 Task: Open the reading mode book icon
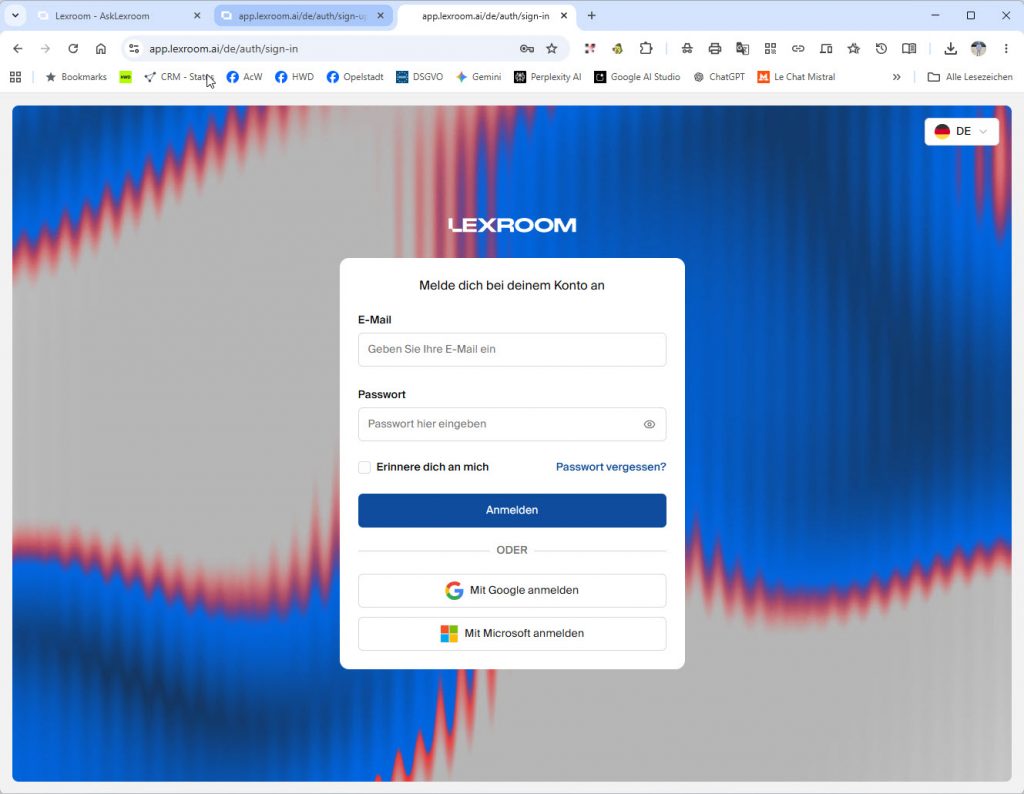(909, 48)
